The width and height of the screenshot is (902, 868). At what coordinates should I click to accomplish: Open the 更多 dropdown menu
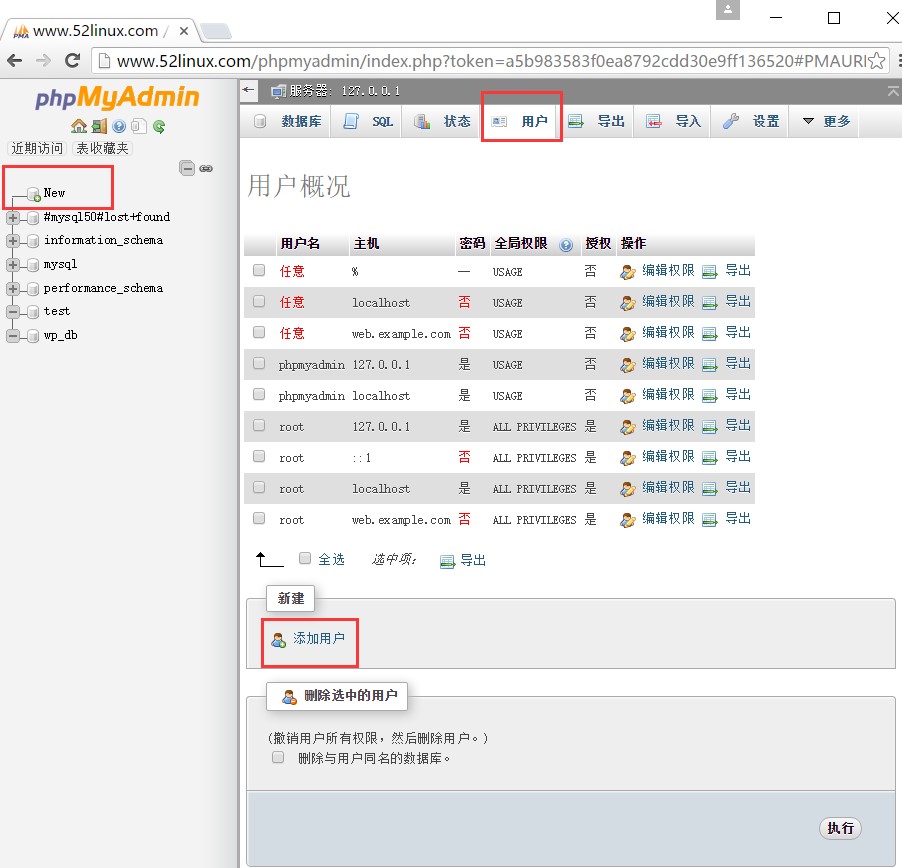(x=825, y=121)
